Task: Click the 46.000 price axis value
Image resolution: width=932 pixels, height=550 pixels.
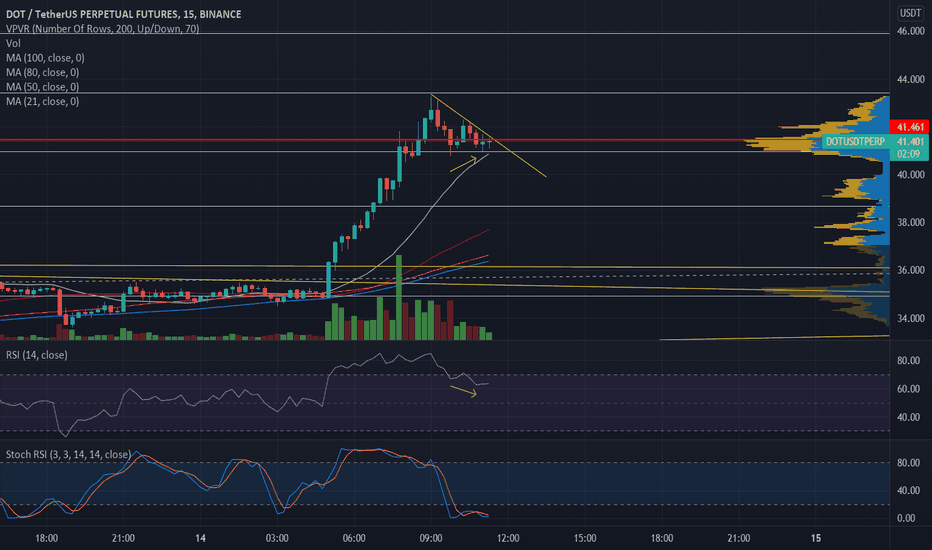Action: point(911,31)
